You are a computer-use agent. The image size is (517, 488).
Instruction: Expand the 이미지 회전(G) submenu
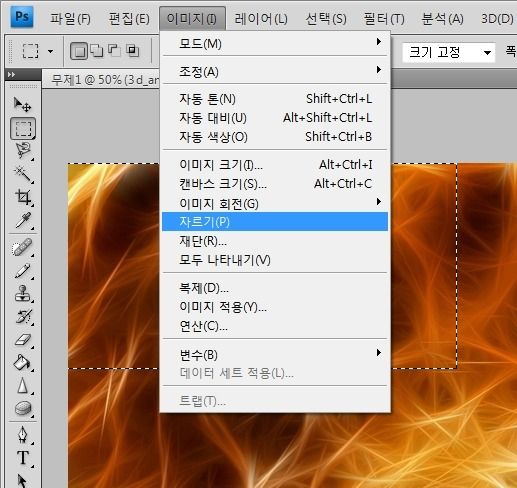coord(275,203)
